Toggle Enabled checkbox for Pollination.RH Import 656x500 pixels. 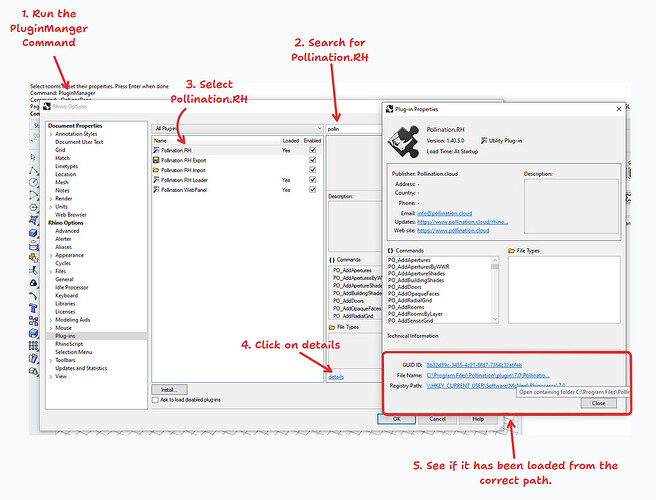pyautogui.click(x=313, y=170)
